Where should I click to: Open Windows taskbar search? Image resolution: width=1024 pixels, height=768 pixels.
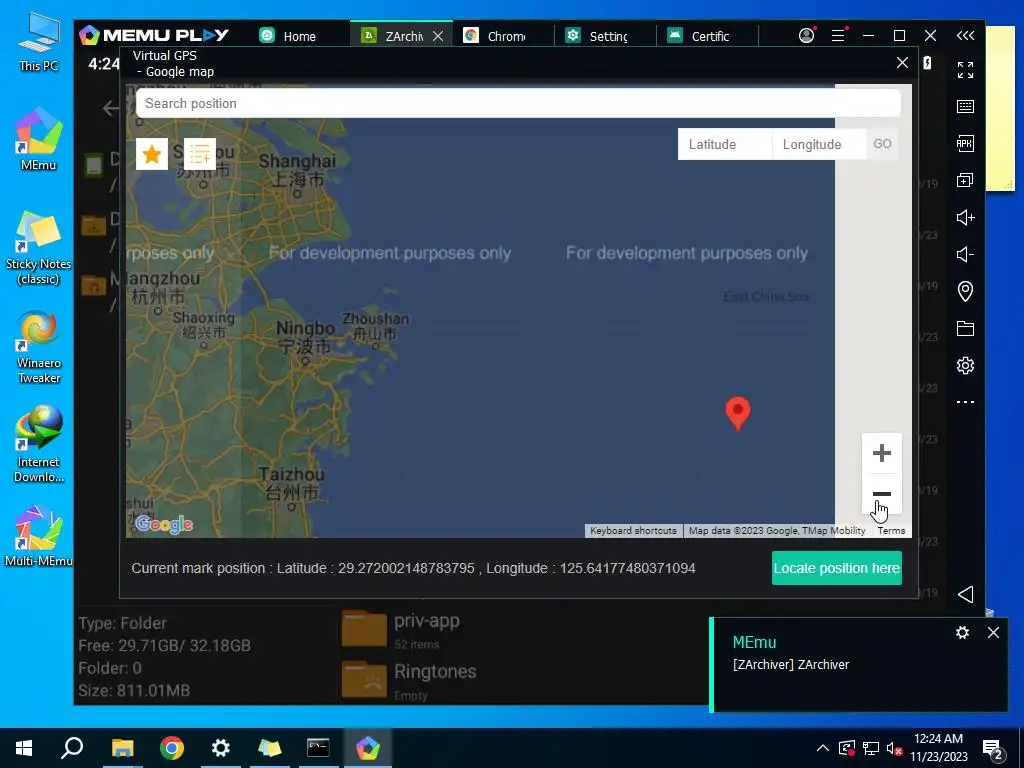click(72, 748)
